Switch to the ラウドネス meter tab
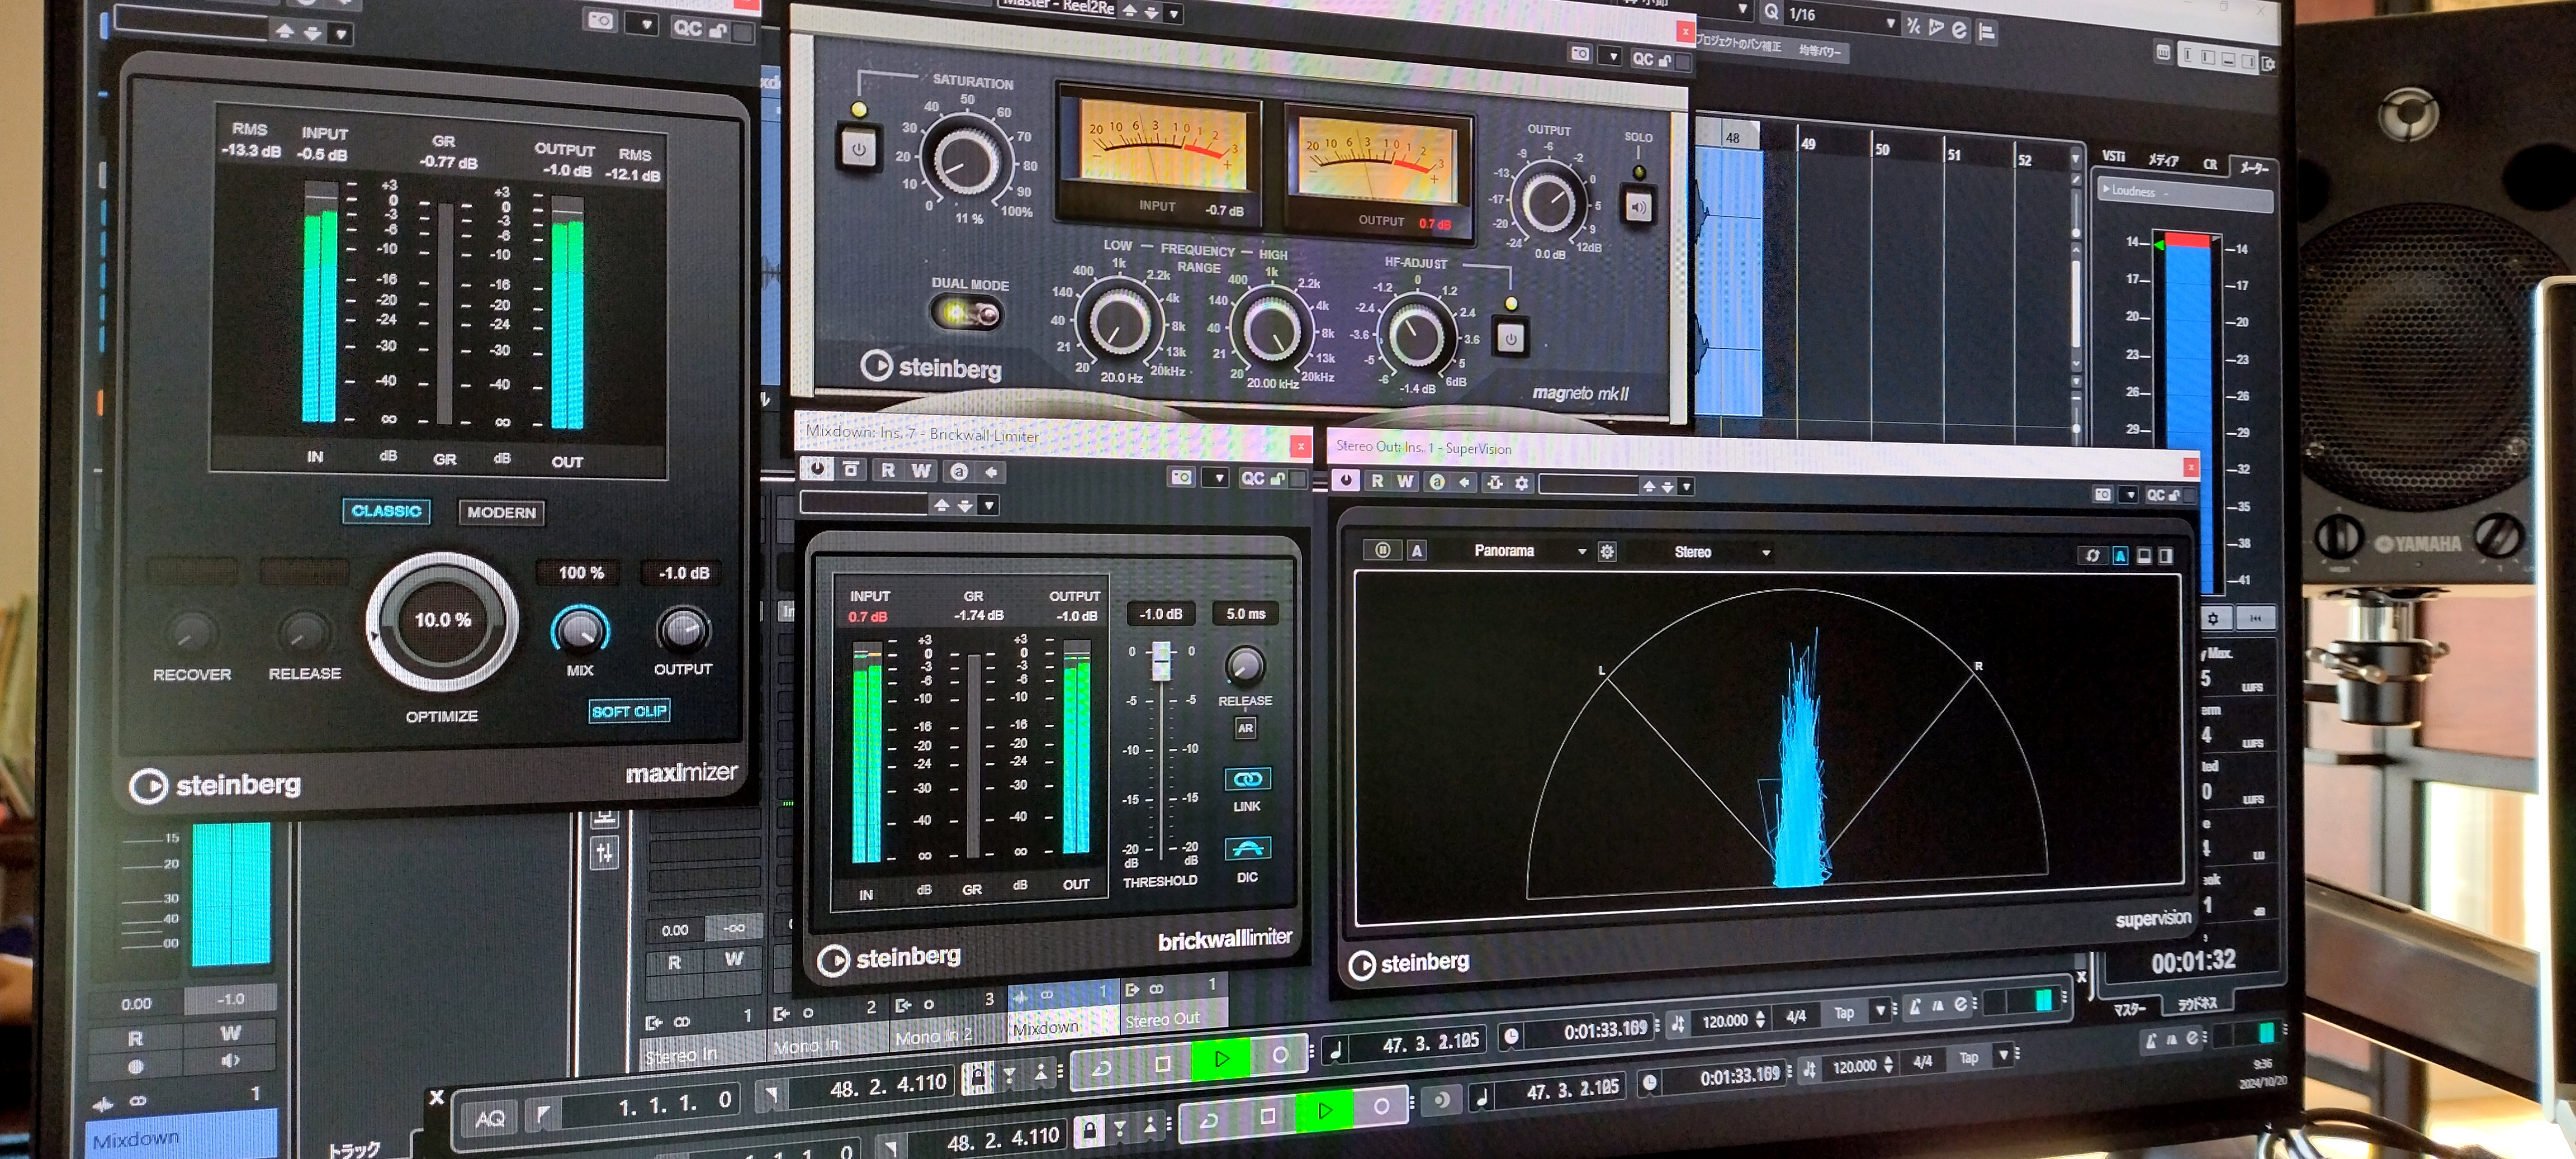The image size is (2576, 1159). pos(2197,1004)
